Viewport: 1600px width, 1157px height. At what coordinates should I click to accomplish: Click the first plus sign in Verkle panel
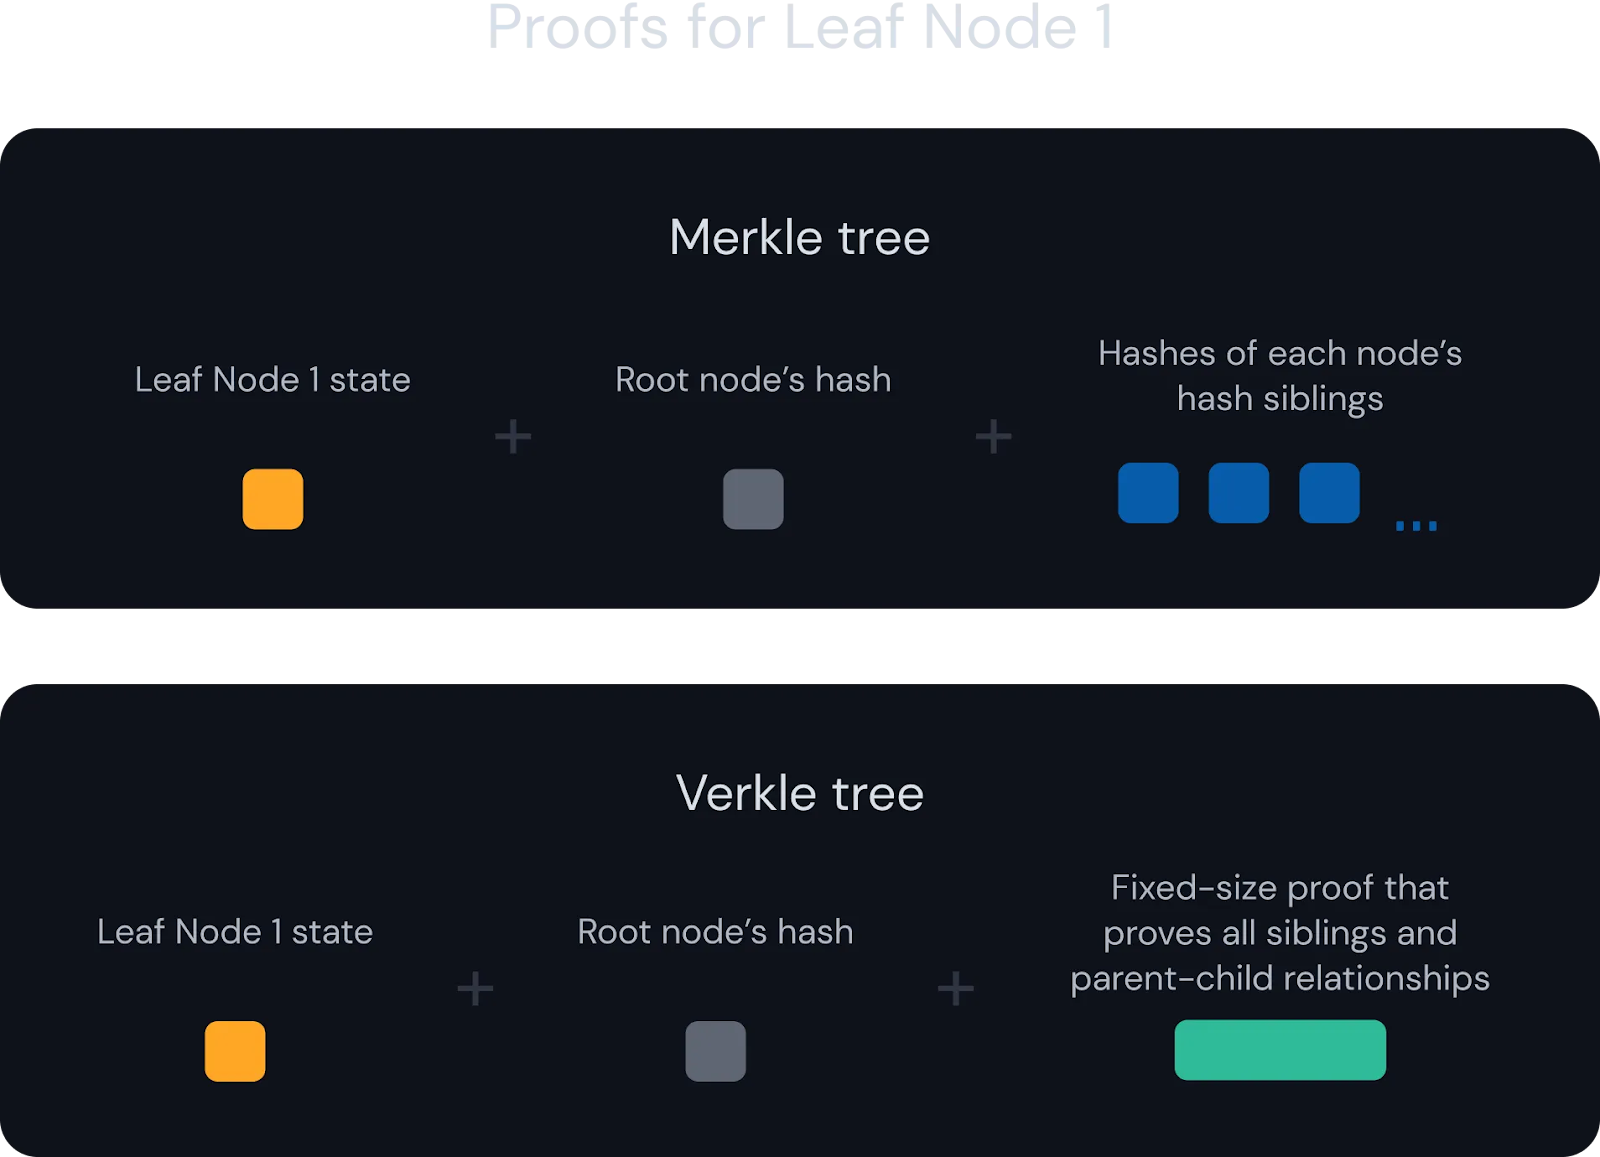(475, 989)
